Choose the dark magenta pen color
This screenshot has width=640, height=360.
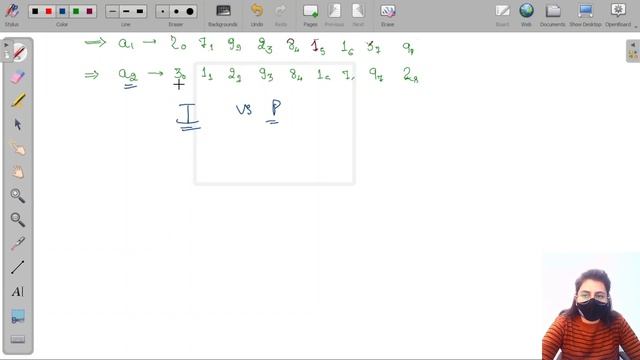point(89,11)
